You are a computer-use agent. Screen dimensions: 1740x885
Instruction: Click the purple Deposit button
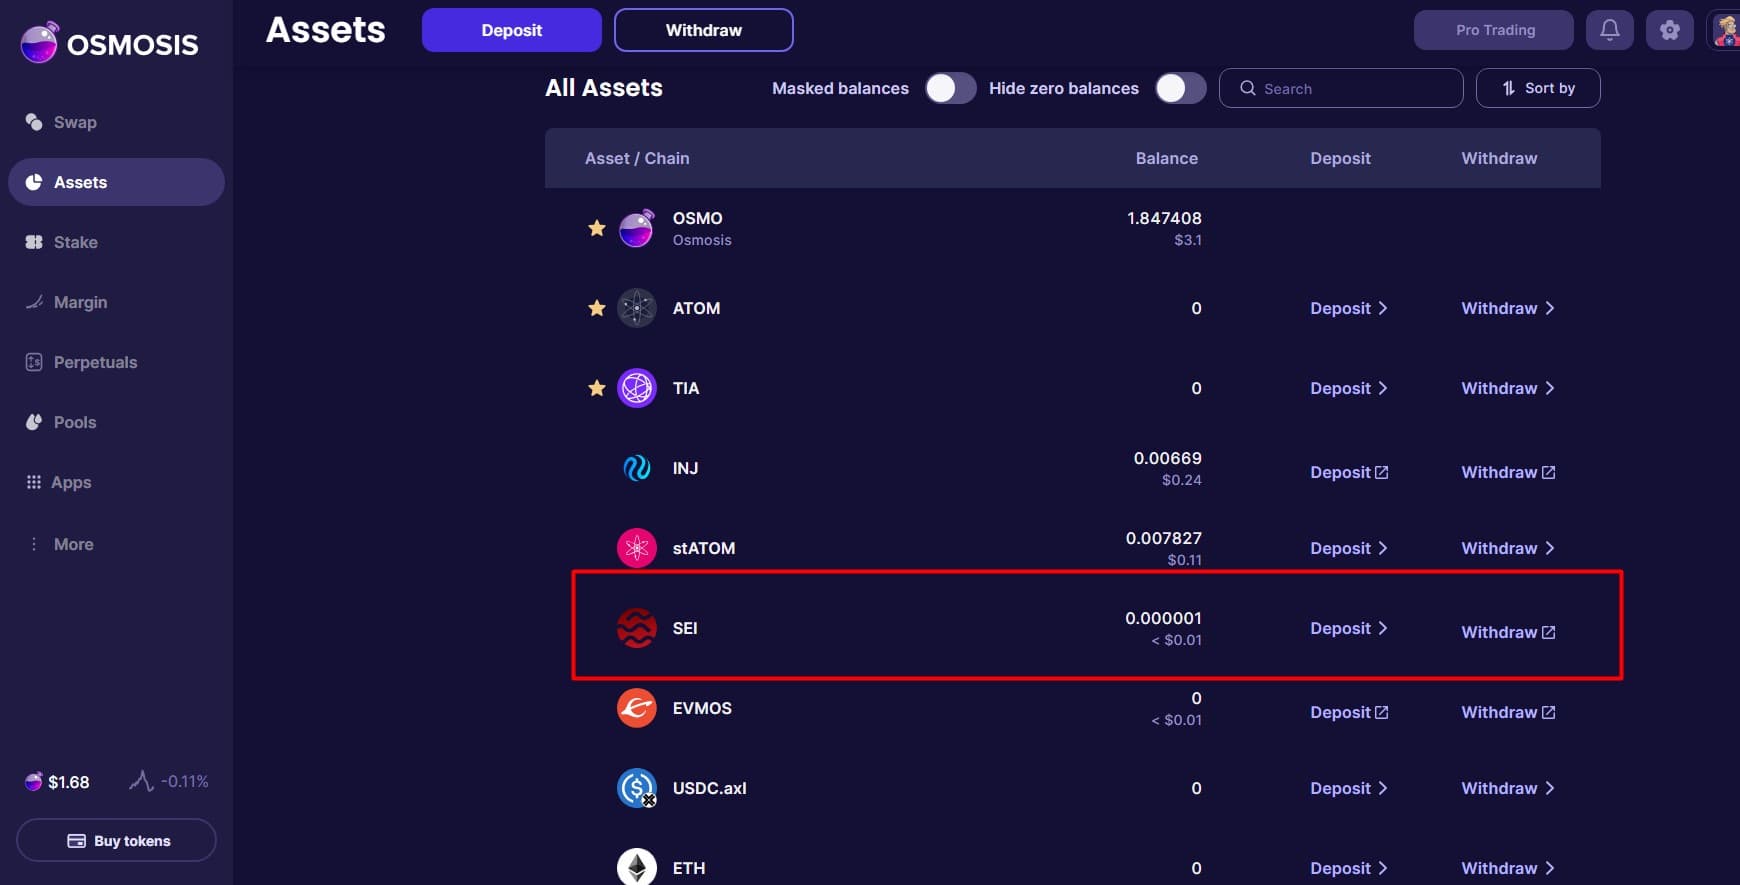[x=511, y=30]
